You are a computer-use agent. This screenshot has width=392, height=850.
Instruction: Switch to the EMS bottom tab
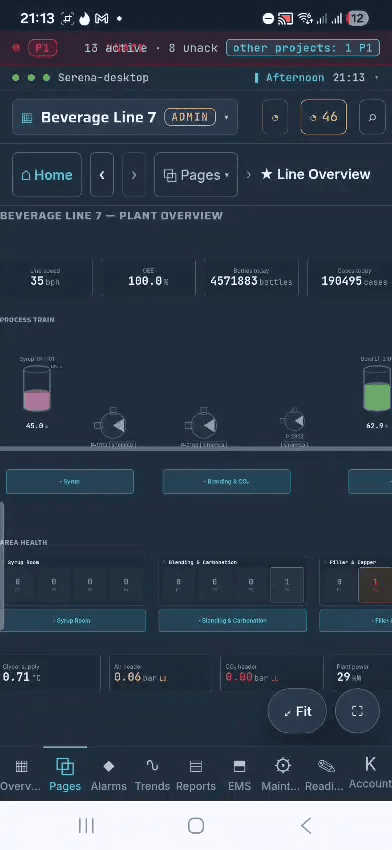[239, 774]
